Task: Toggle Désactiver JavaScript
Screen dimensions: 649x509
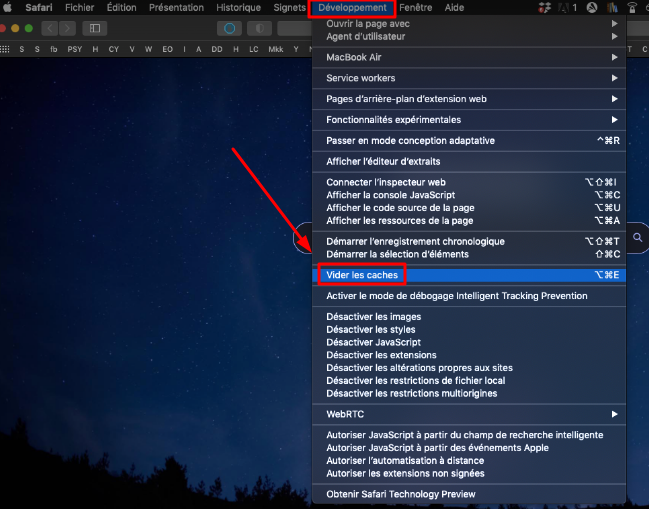Action: 469,342
